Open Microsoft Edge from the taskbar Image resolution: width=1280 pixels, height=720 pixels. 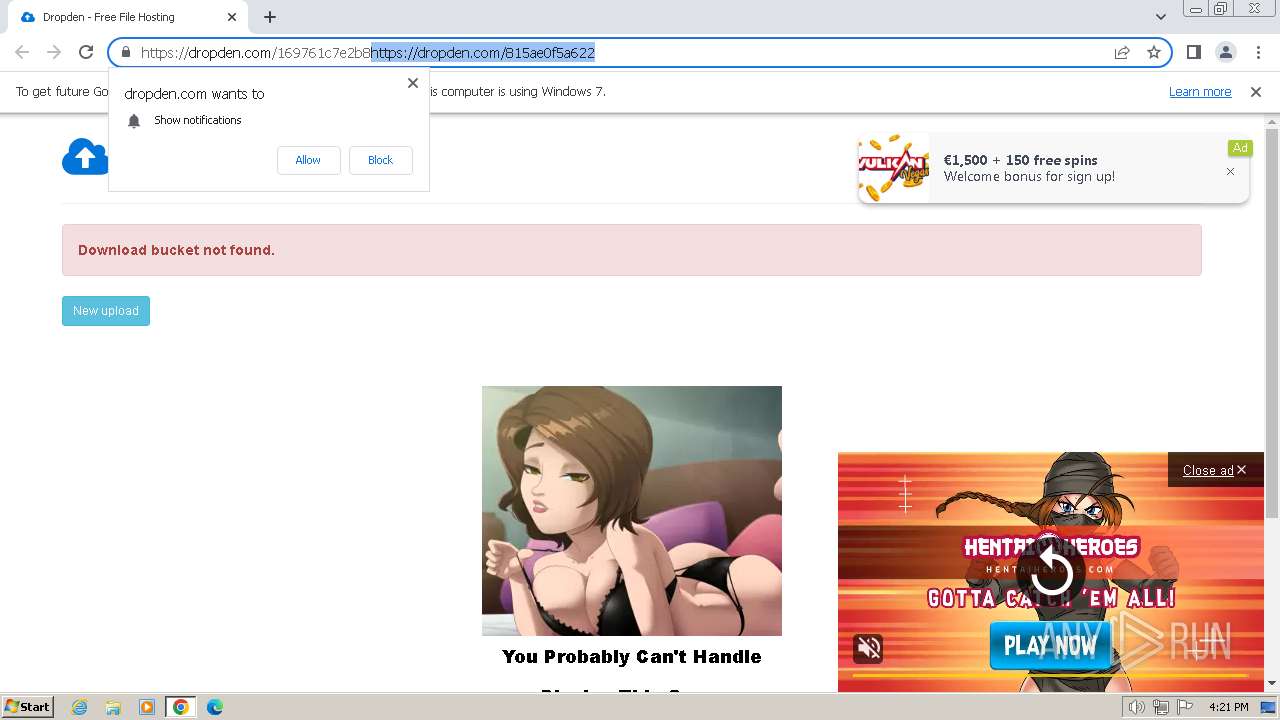pyautogui.click(x=215, y=707)
